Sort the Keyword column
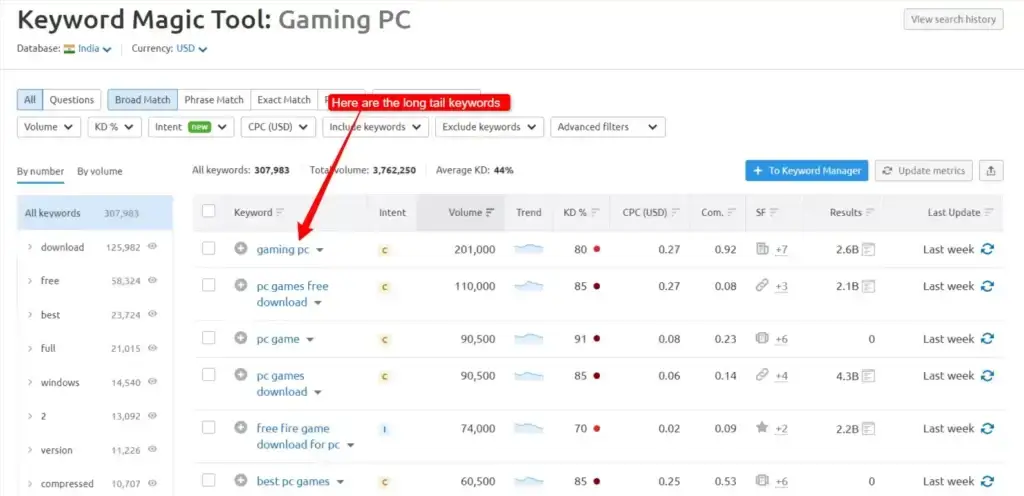Screen dimensions: 1024x496 point(280,212)
